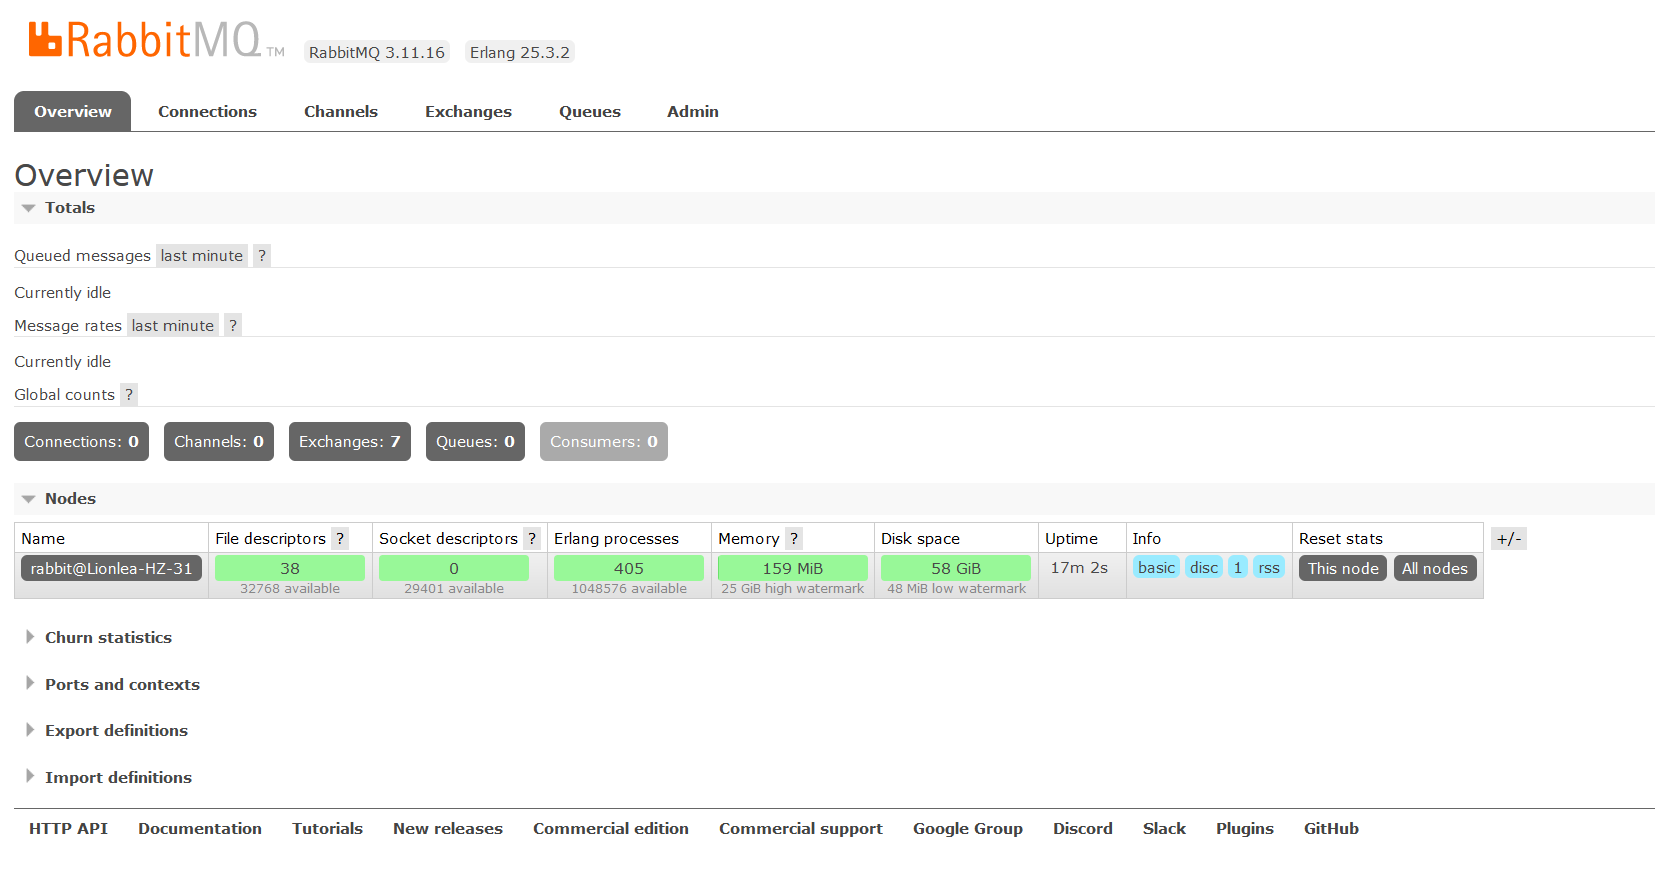Toggle node columns with +/- button
The width and height of the screenshot is (1655, 869).
coord(1509,539)
